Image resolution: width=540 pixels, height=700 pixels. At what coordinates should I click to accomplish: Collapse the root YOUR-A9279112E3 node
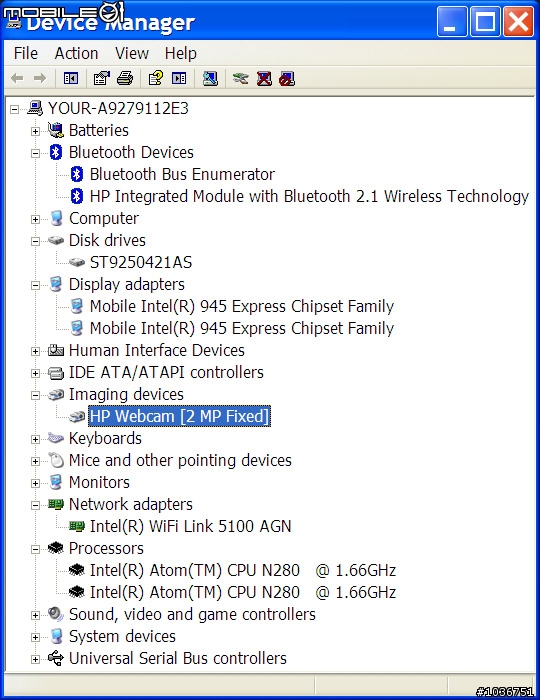(14, 109)
